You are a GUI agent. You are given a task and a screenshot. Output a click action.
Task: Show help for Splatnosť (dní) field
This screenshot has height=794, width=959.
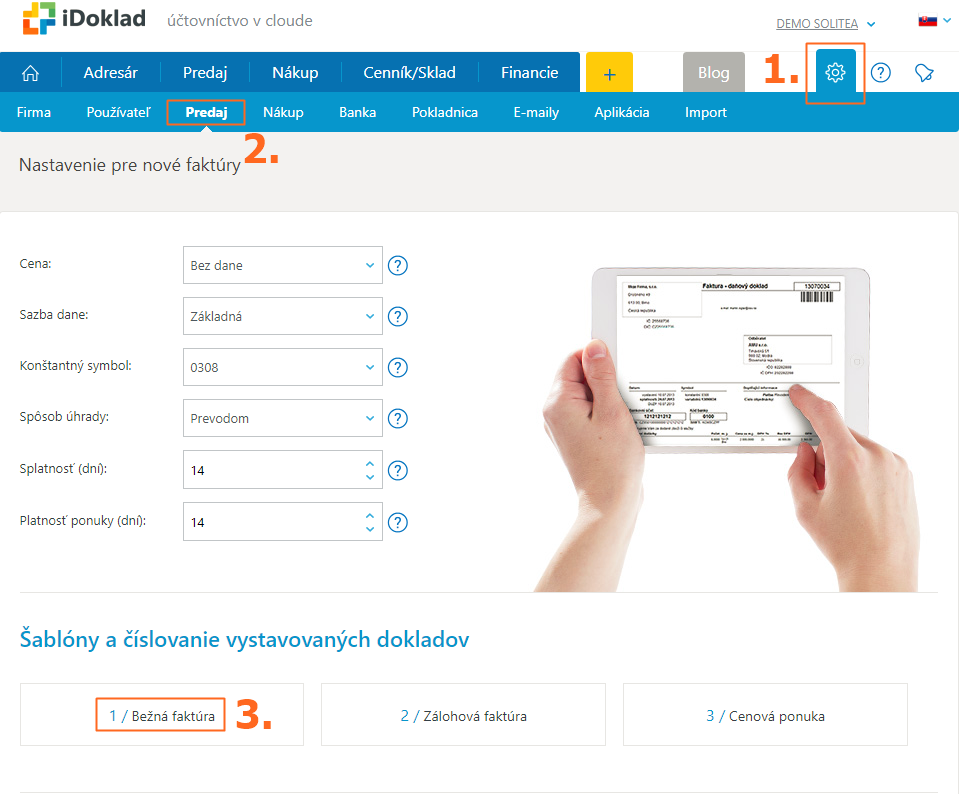(398, 470)
